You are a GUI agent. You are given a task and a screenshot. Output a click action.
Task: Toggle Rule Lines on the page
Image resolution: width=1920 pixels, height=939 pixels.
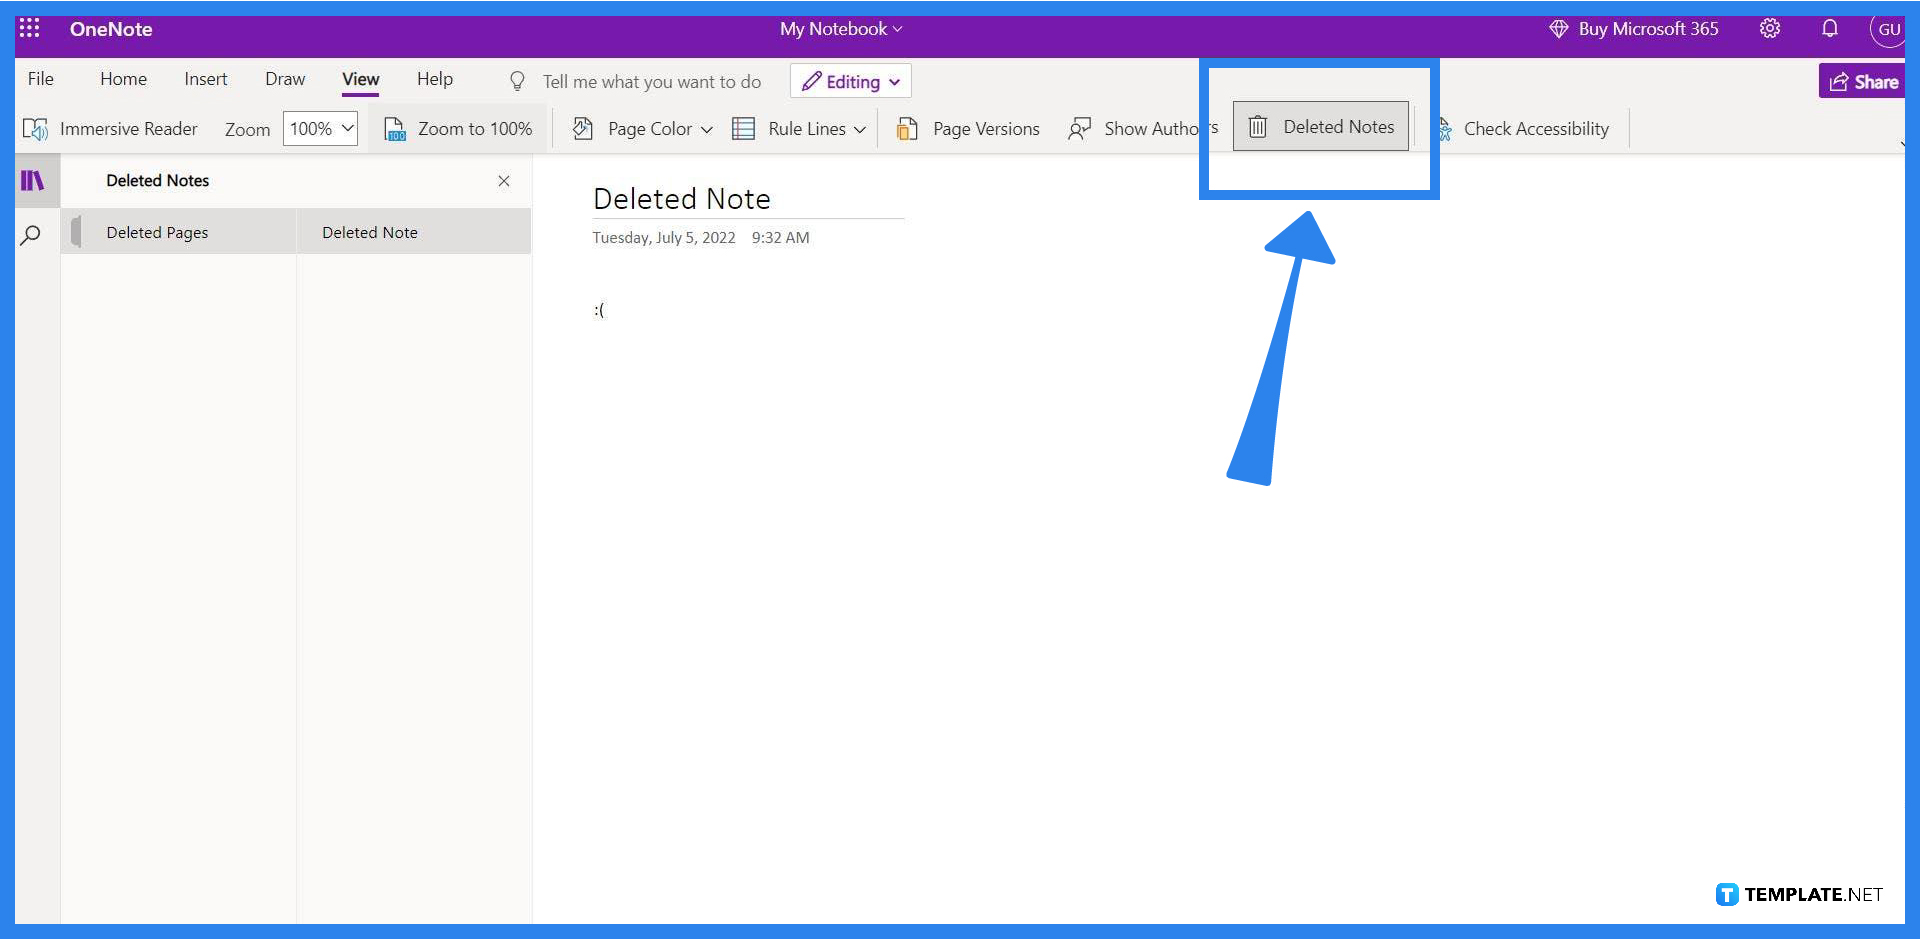point(798,128)
